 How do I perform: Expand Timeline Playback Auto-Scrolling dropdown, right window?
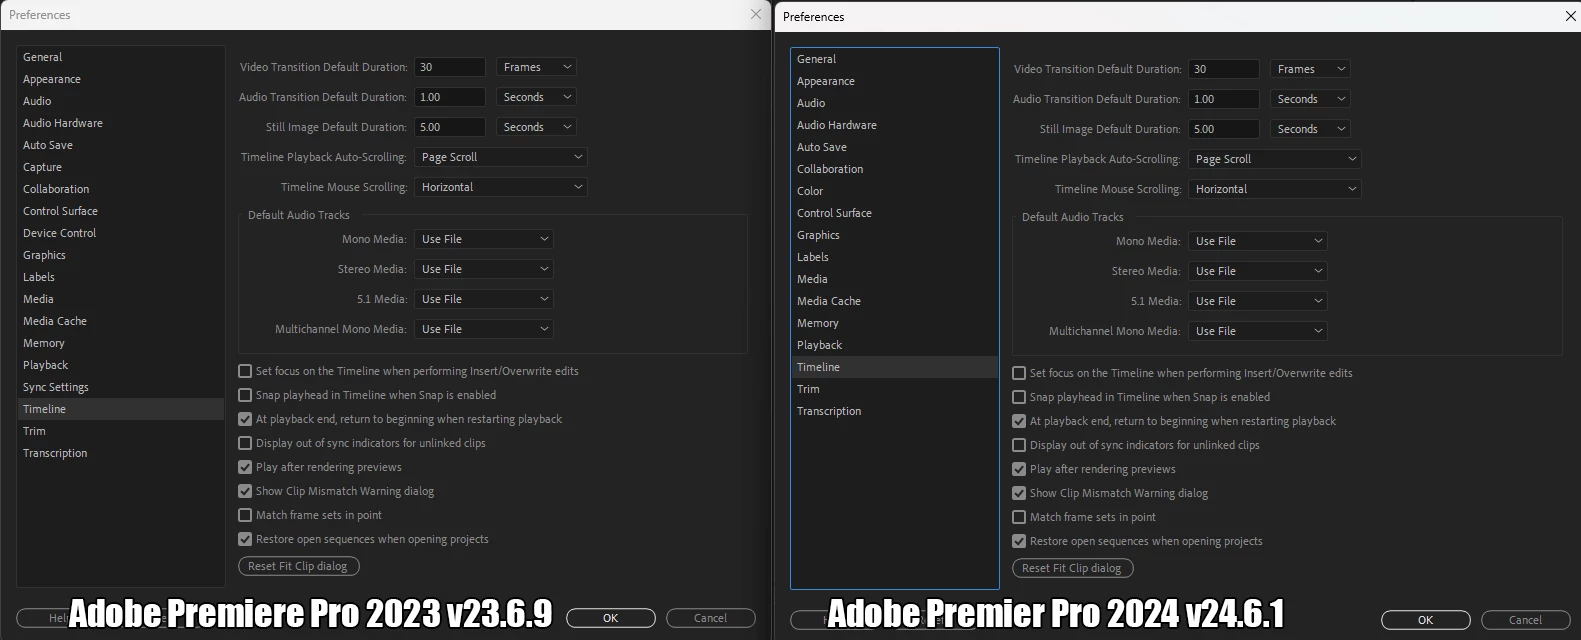pyautogui.click(x=1274, y=159)
